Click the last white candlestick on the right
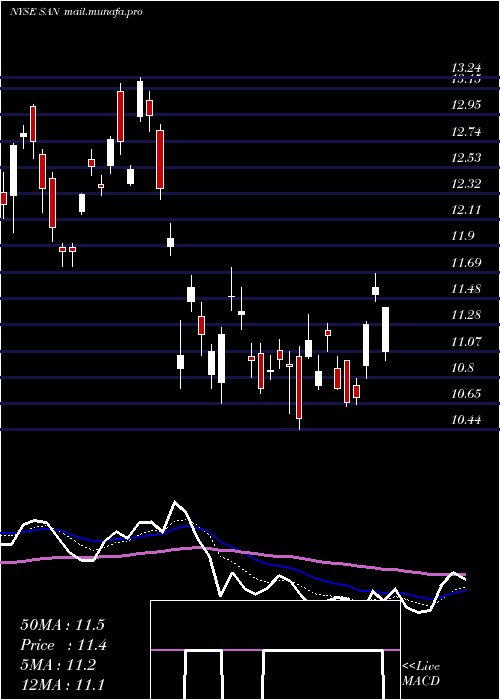Image resolution: width=500 pixels, height=700 pixels. point(385,334)
